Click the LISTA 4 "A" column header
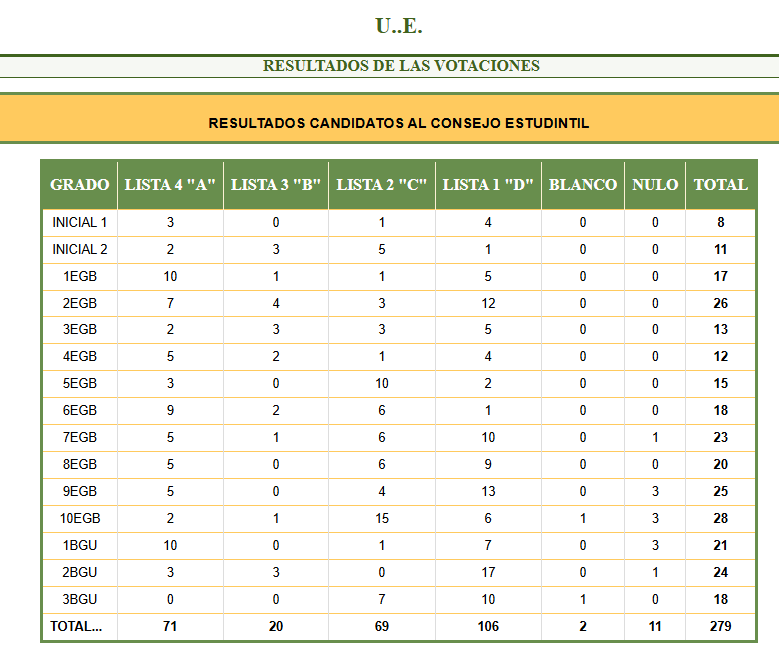Image resolution: width=779 pixels, height=658 pixels. coord(170,185)
